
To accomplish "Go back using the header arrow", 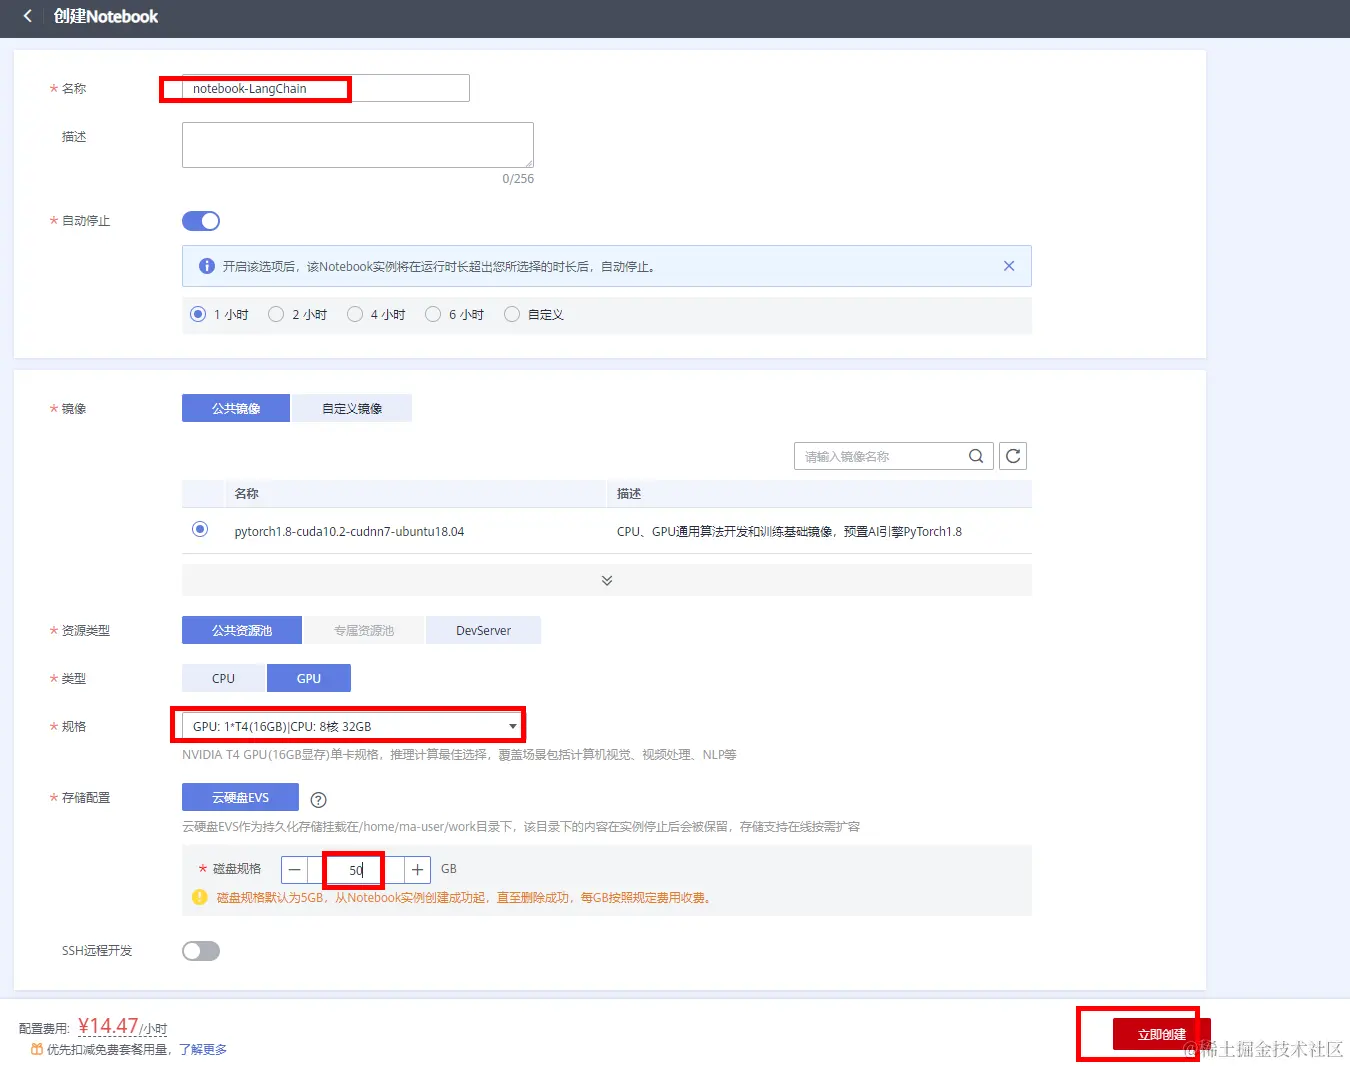I will (x=27, y=16).
